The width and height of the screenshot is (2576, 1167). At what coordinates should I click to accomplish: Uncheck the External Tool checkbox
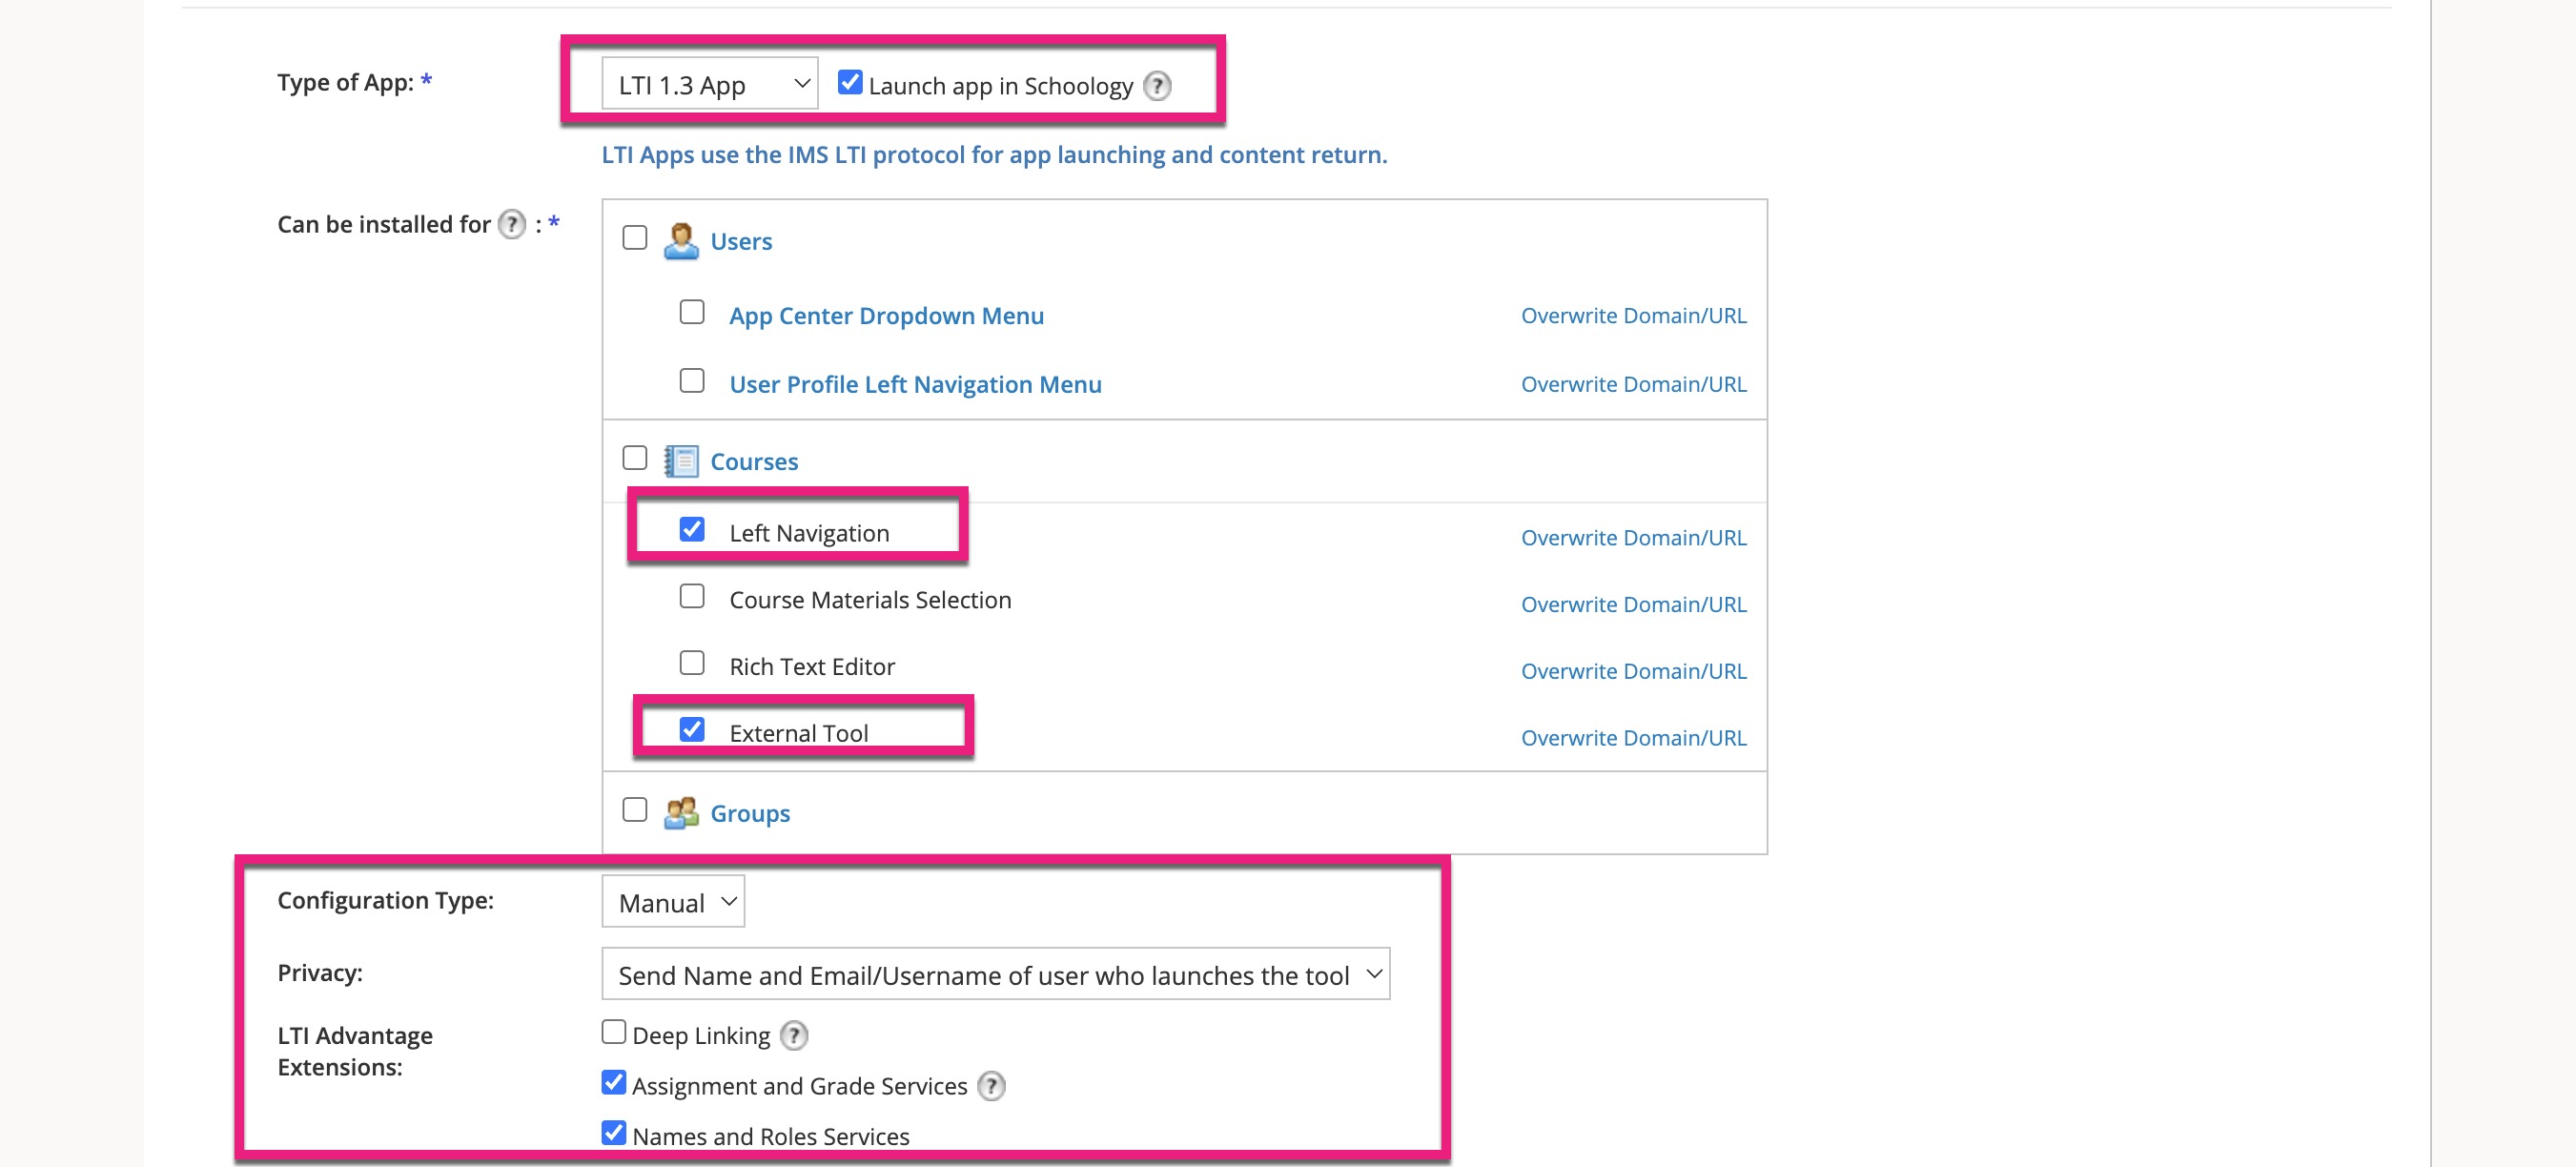point(692,729)
